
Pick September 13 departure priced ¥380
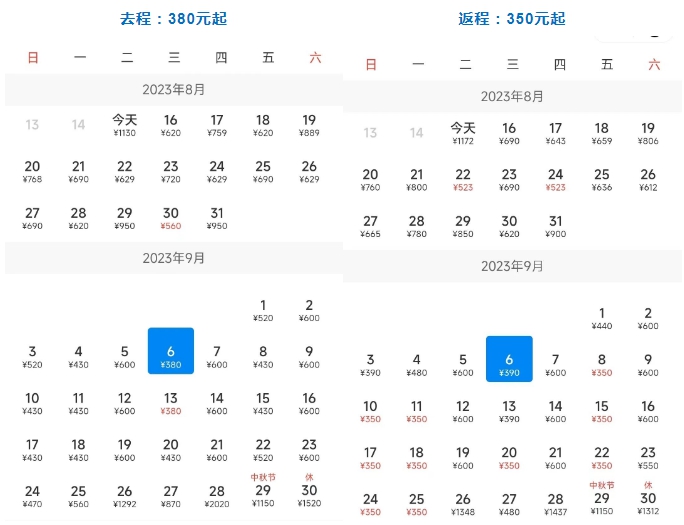tap(171, 403)
